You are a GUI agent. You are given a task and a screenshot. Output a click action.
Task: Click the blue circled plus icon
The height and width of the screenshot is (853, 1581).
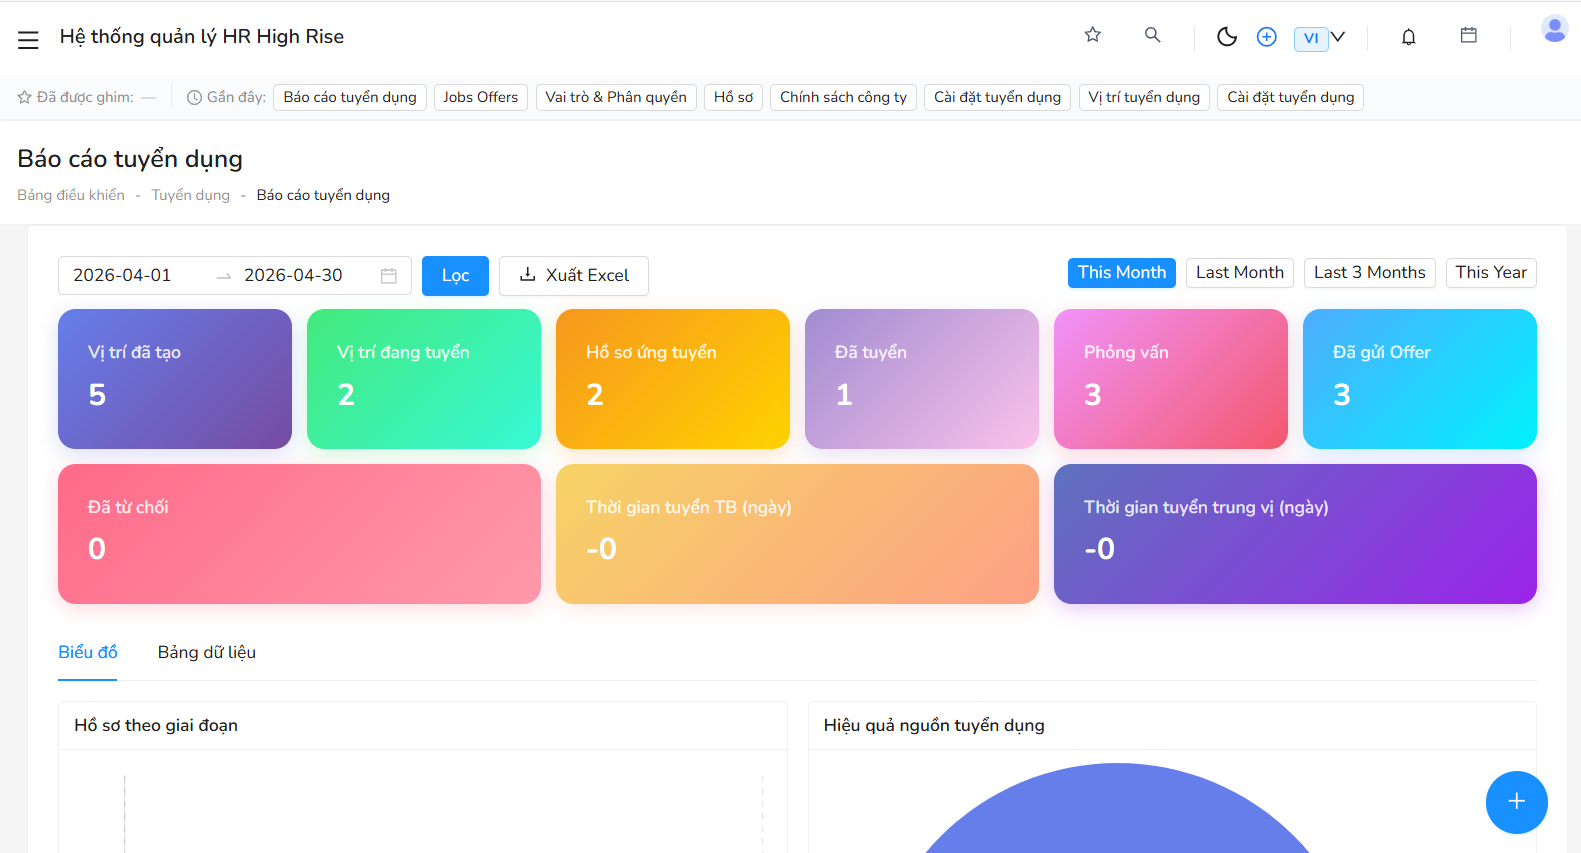click(x=1267, y=37)
